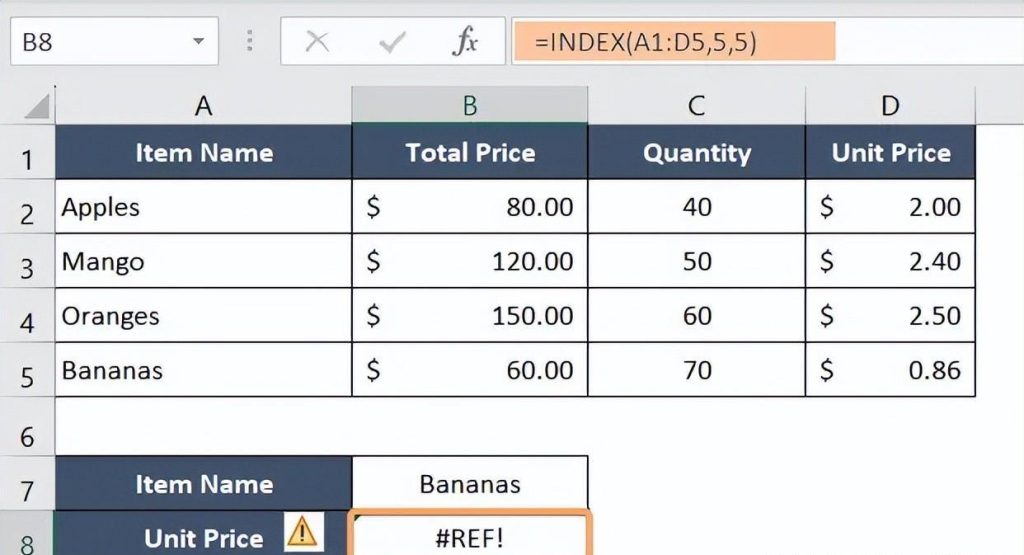Click the Select All corner triangle
The height and width of the screenshot is (555, 1024).
click(x=36, y=106)
